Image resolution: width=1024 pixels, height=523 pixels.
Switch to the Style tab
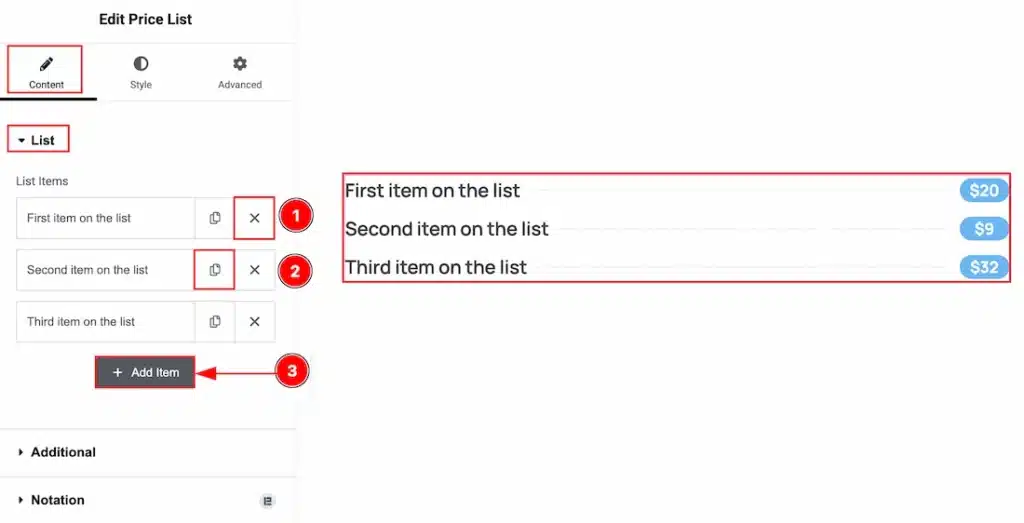tap(141, 73)
